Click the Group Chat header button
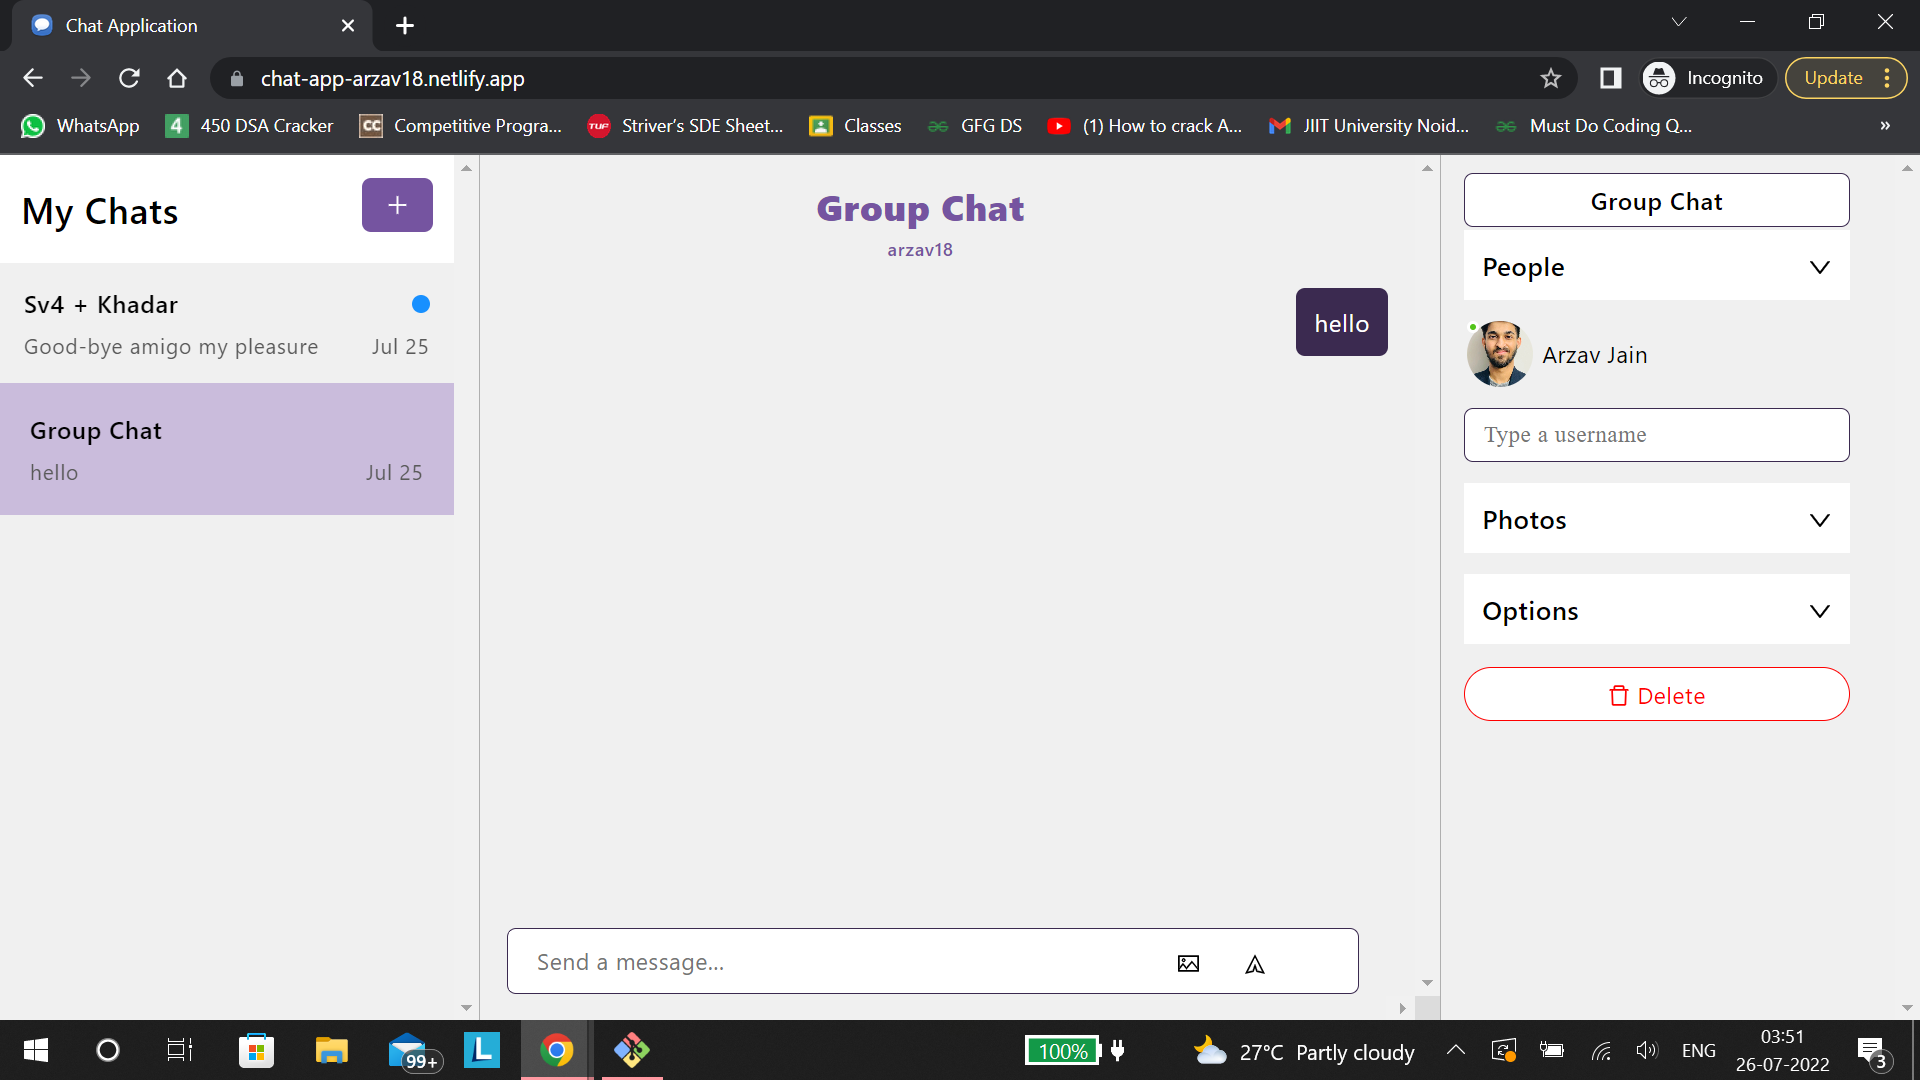 1655,200
